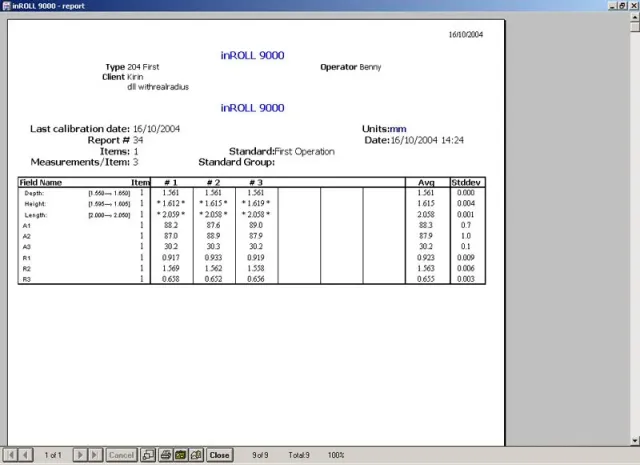Click the client name 'Kirin'
Viewport: 640px width, 465px height.
pos(135,77)
